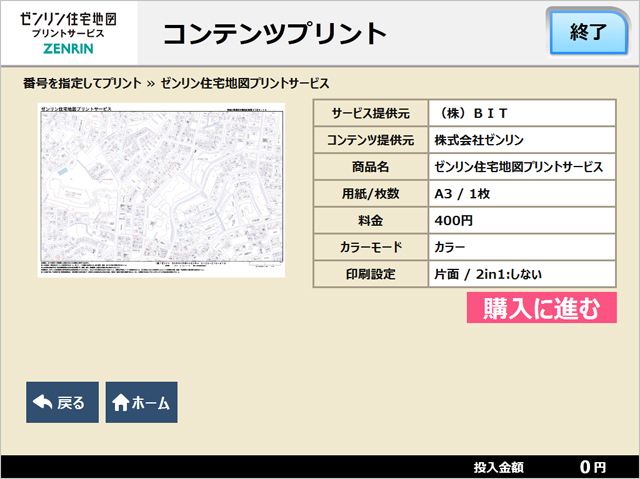Select the コンテンツ提供元 label cell
This screenshot has width=640, height=479.
371,140
